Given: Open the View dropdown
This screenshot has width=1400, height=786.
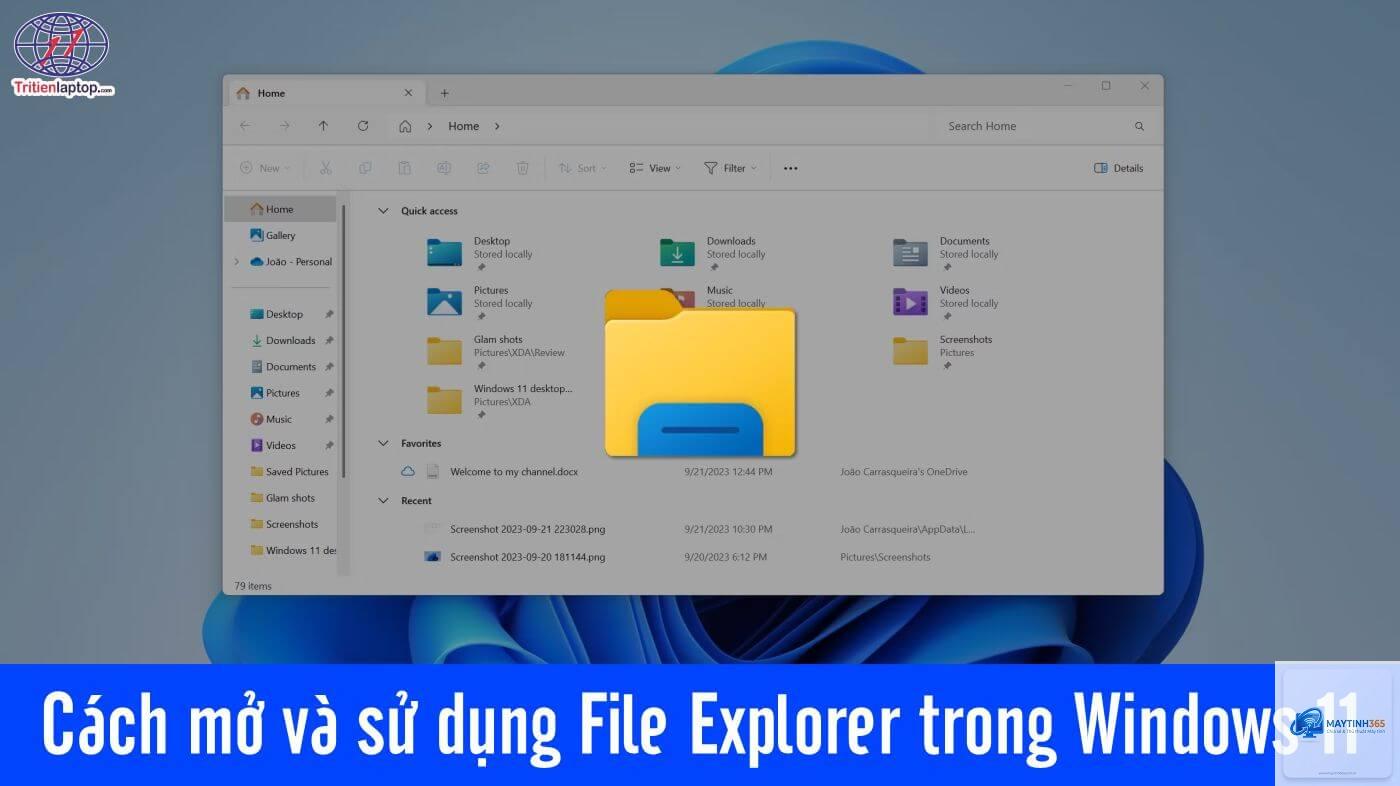Looking at the screenshot, I should (x=655, y=168).
